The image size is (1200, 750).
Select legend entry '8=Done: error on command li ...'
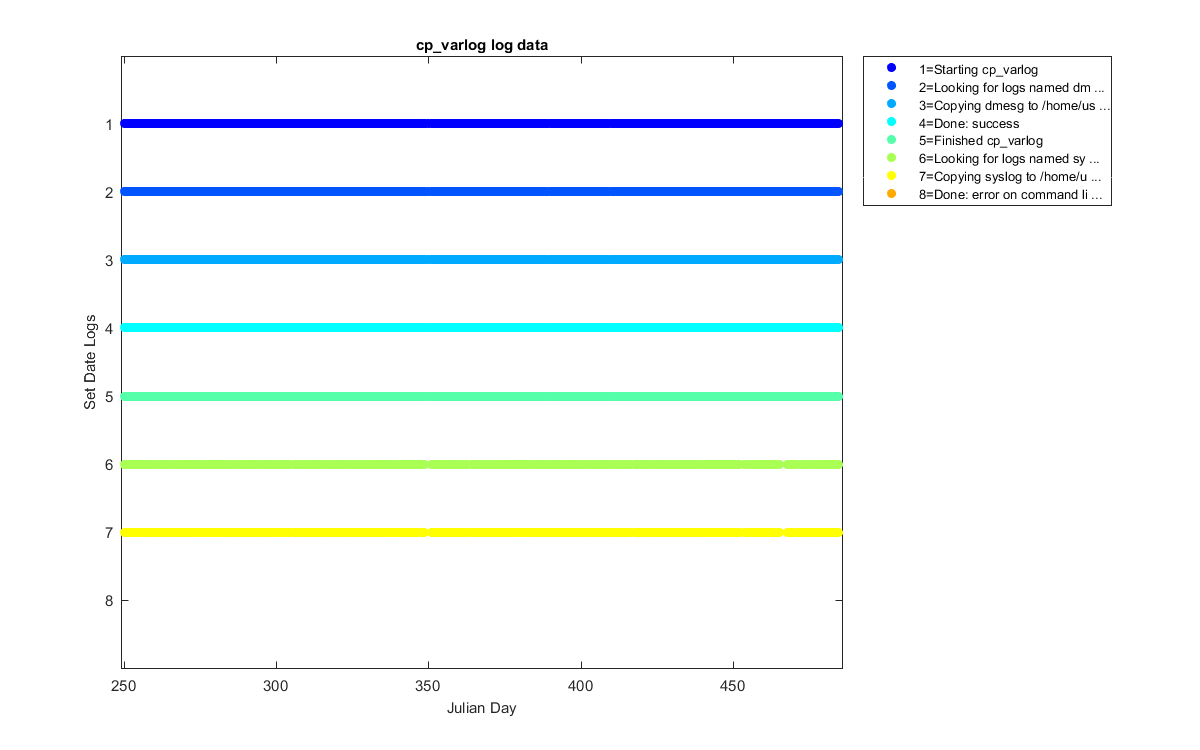point(1011,195)
